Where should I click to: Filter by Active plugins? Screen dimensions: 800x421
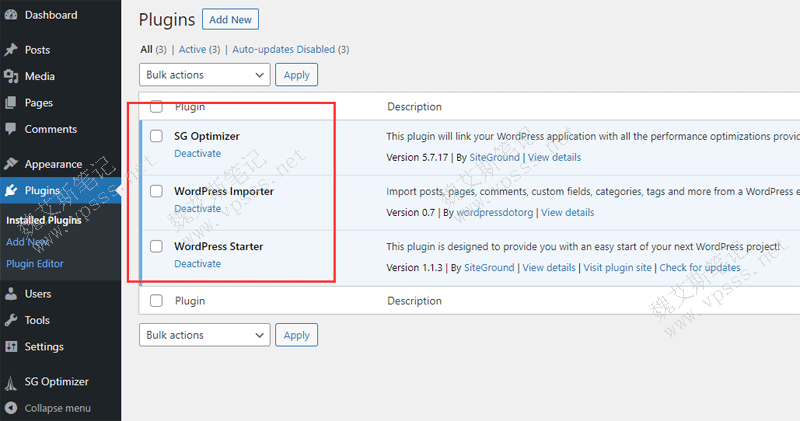click(x=192, y=49)
